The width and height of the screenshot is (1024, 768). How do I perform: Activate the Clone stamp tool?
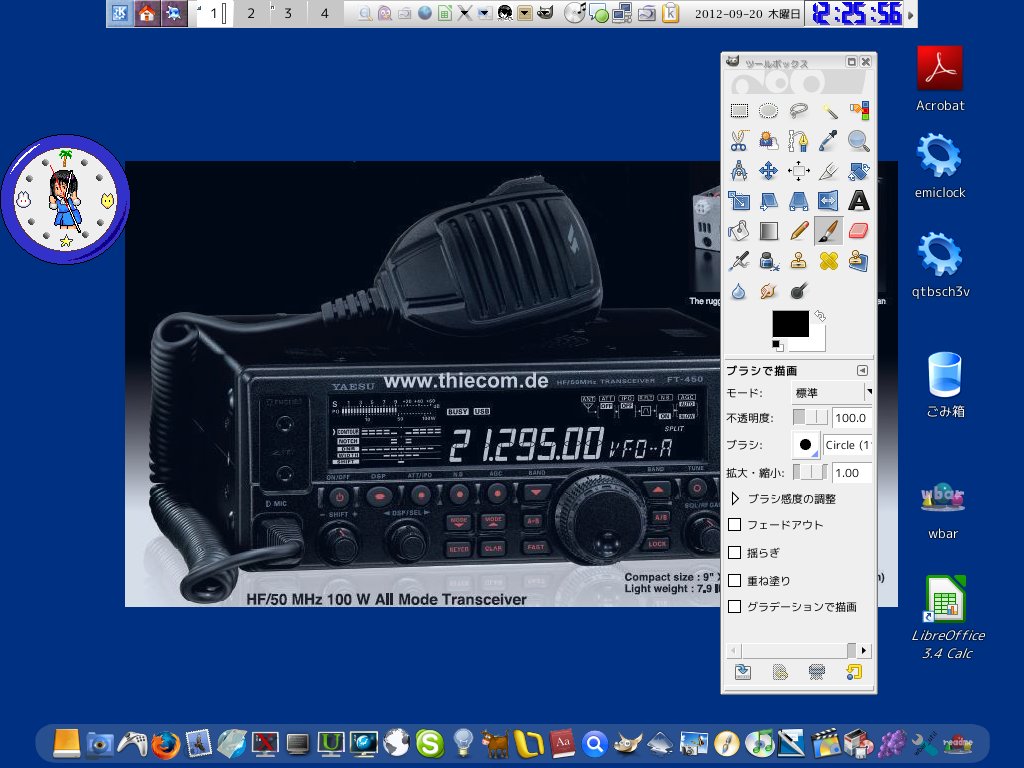[799, 260]
